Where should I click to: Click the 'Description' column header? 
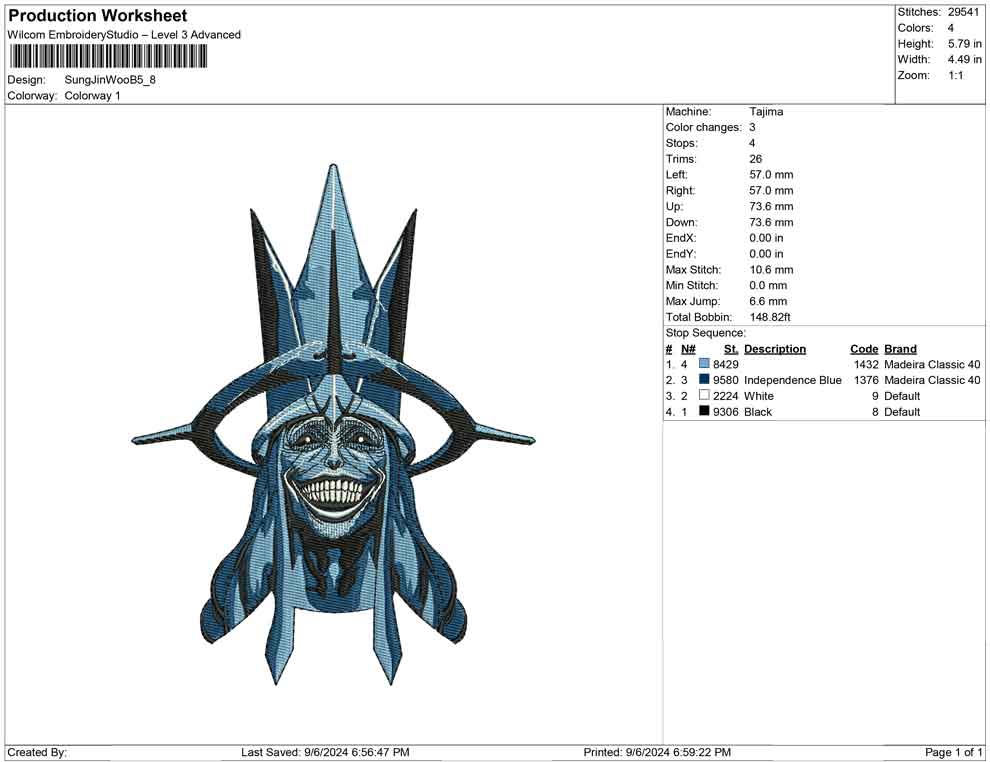click(775, 348)
